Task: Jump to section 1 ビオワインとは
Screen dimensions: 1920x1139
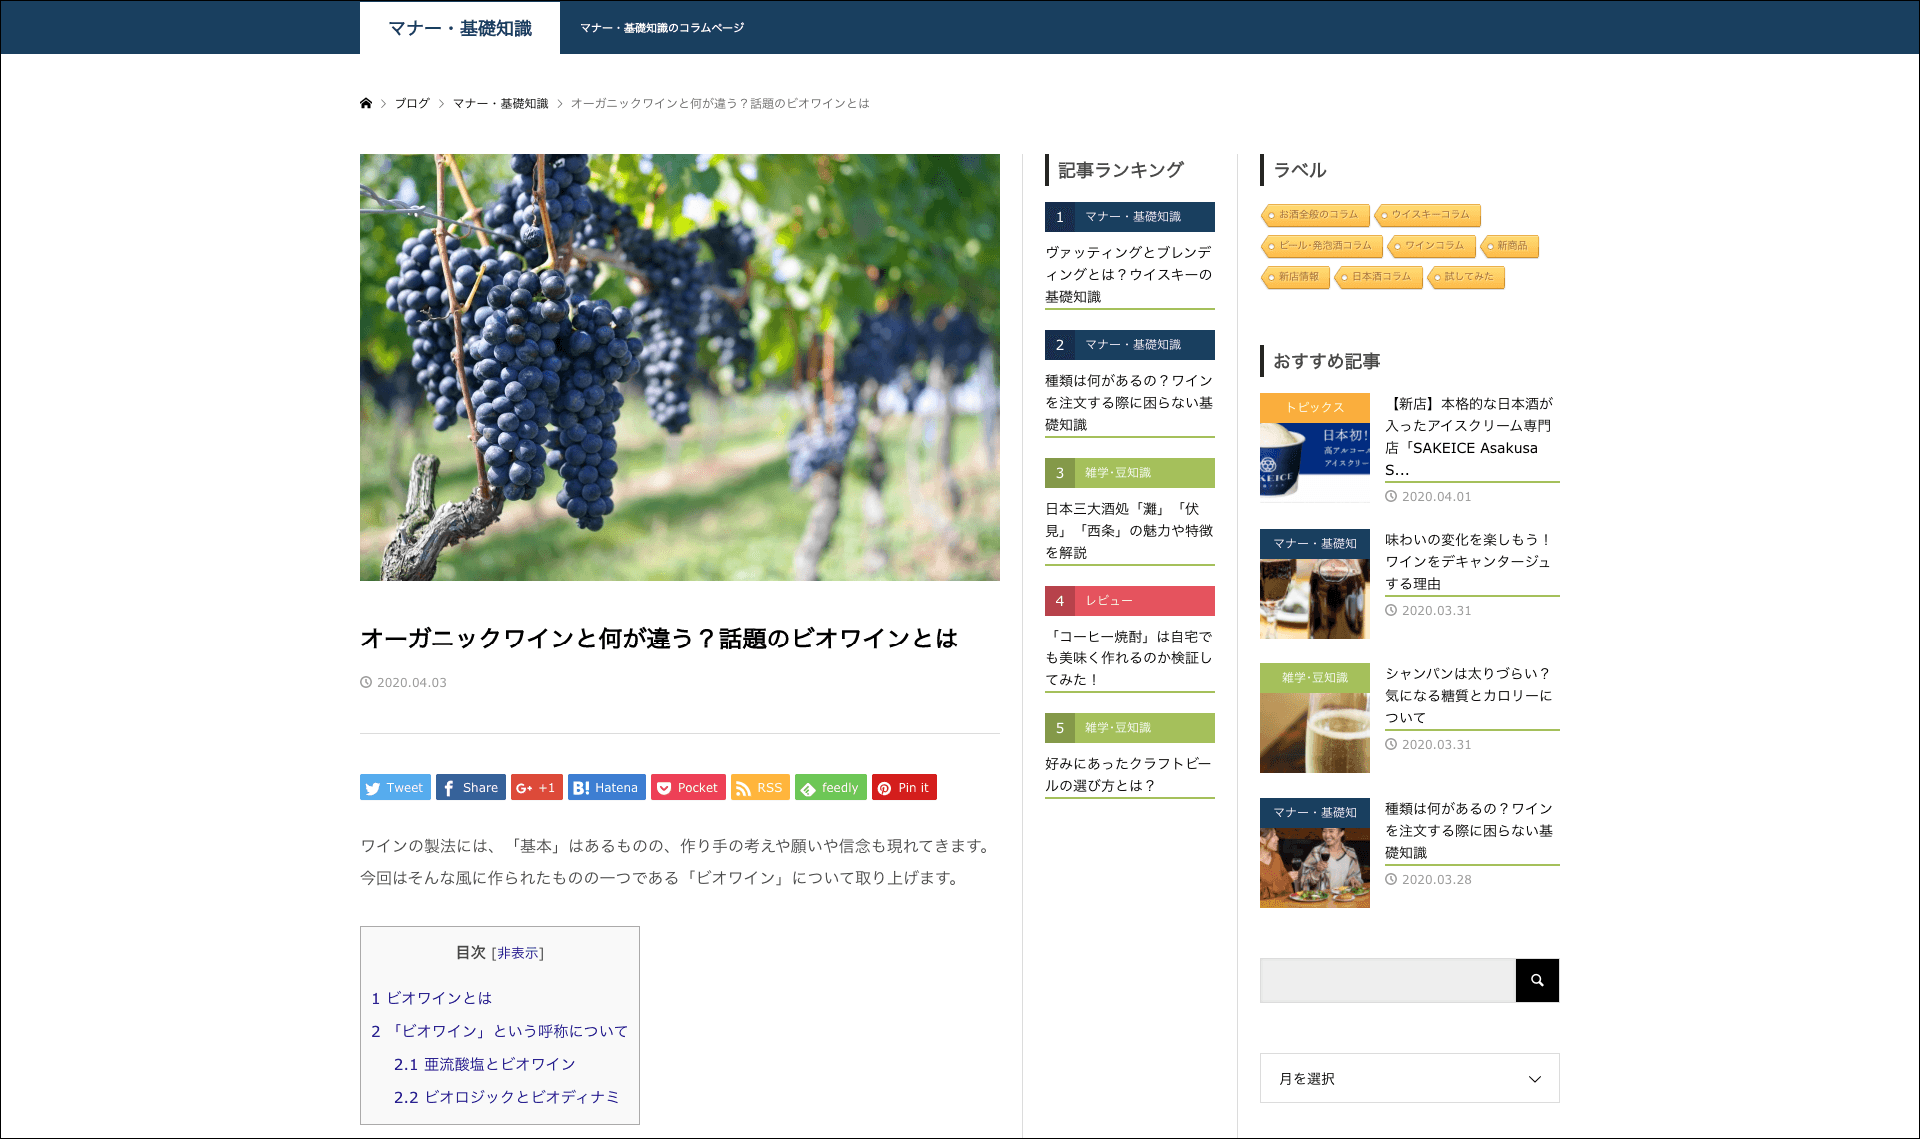Action: [x=432, y=998]
